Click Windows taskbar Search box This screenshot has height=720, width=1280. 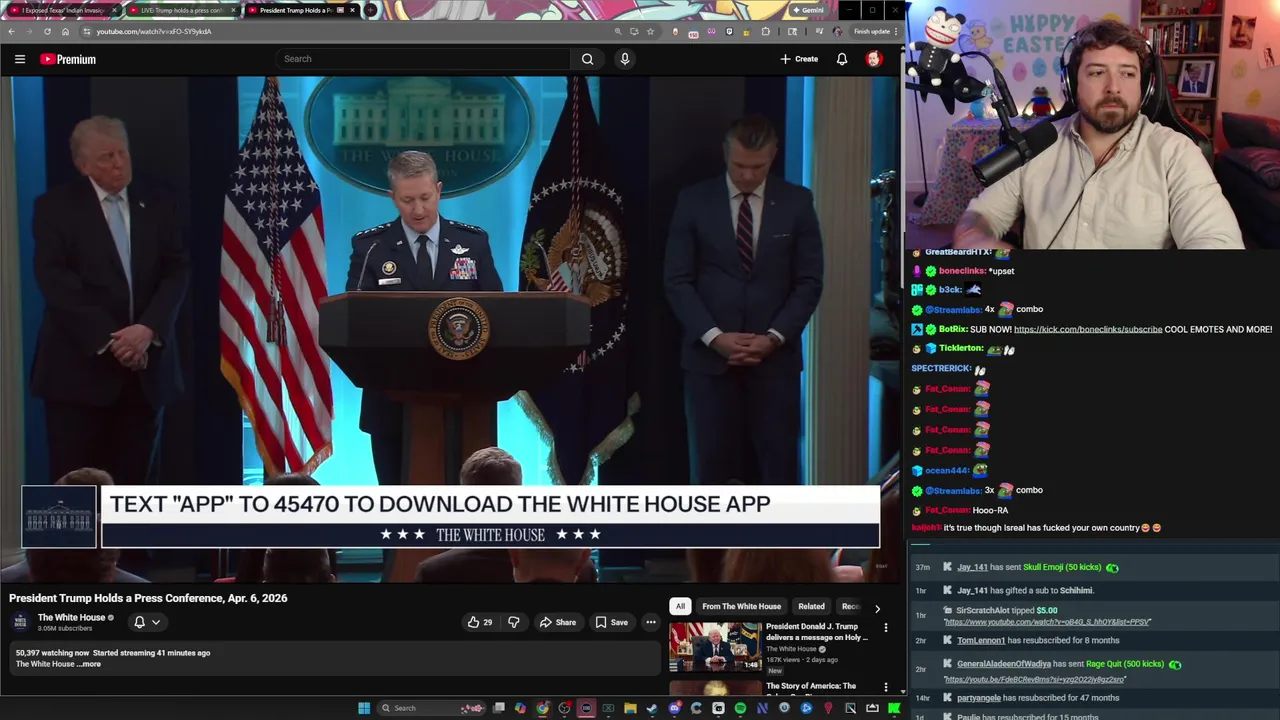pyautogui.click(x=432, y=708)
